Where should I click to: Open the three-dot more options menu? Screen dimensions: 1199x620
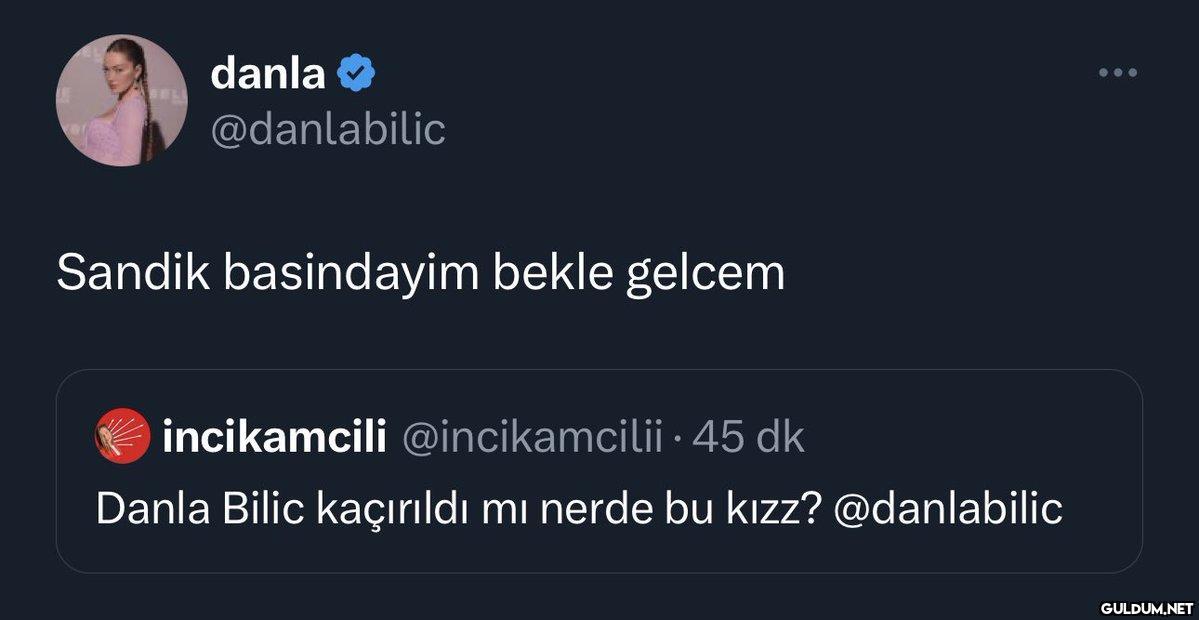click(x=1117, y=72)
